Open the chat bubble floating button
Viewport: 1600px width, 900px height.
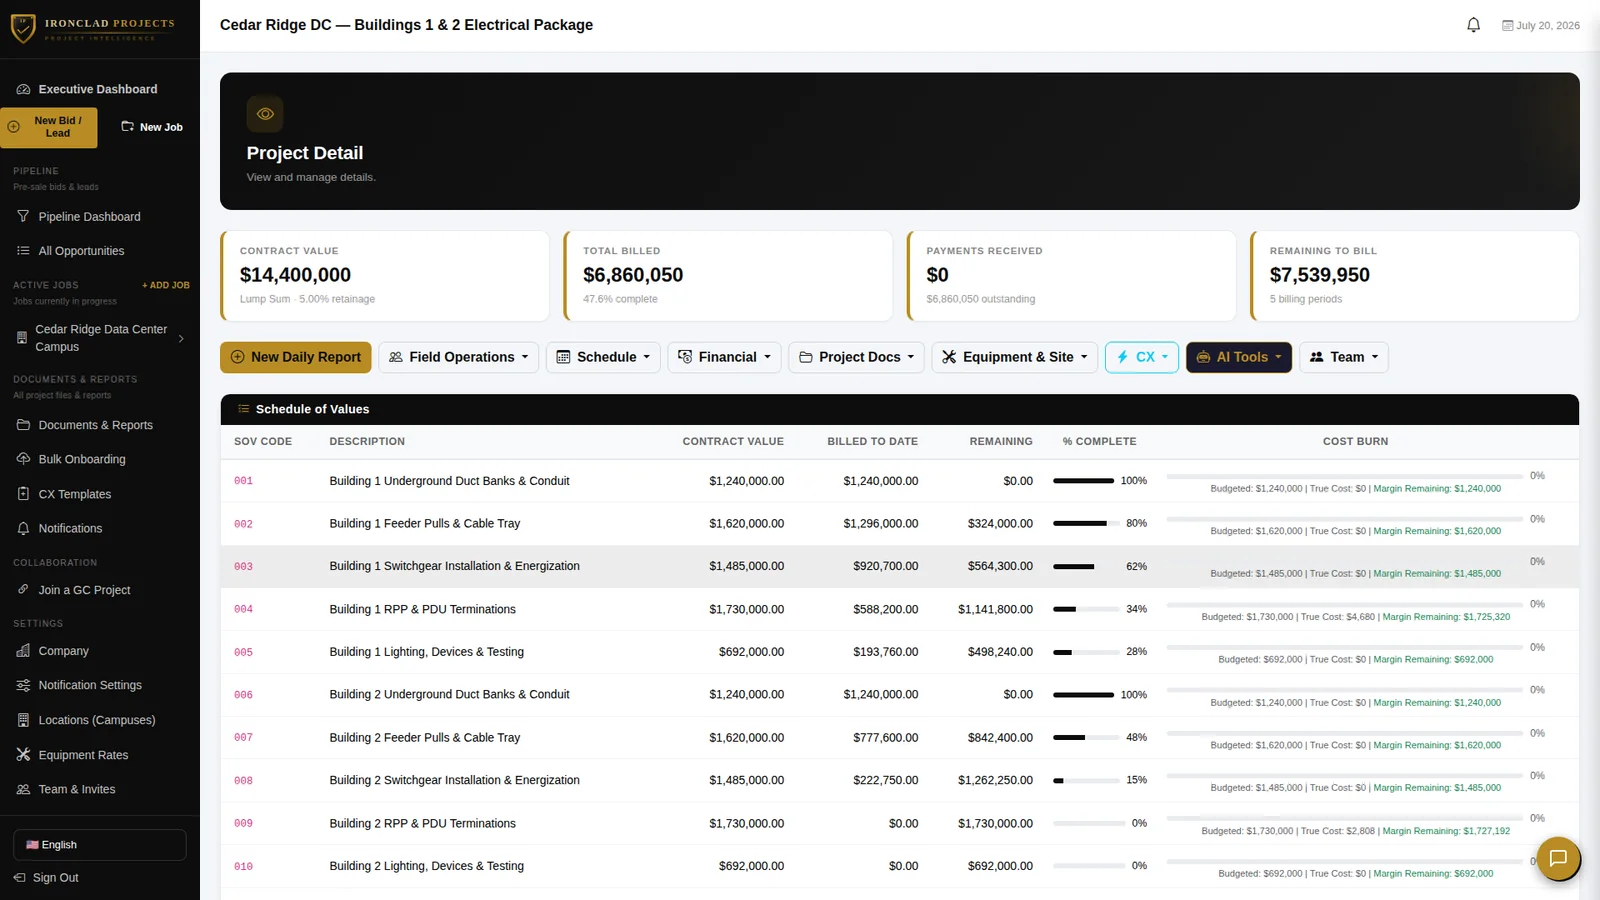[1558, 858]
